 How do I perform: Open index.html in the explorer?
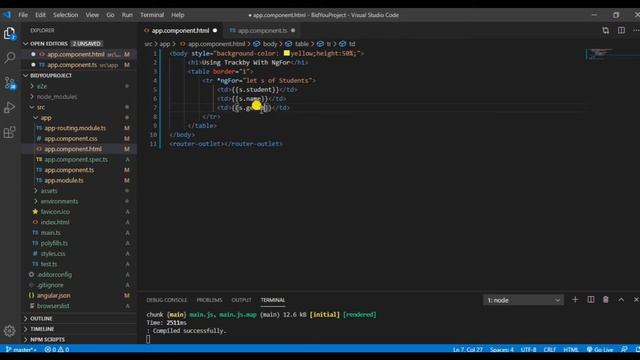click(79, 222)
